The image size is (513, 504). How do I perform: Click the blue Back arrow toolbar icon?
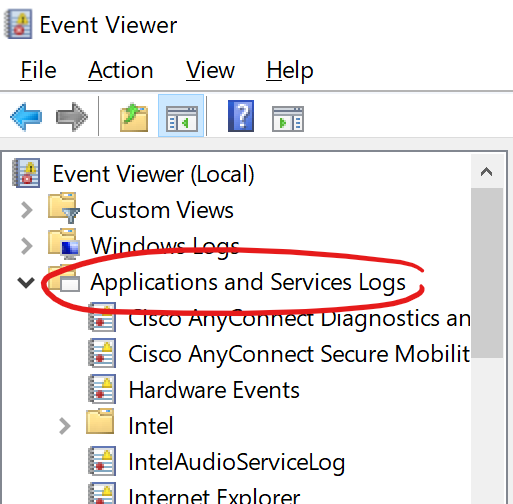26,117
